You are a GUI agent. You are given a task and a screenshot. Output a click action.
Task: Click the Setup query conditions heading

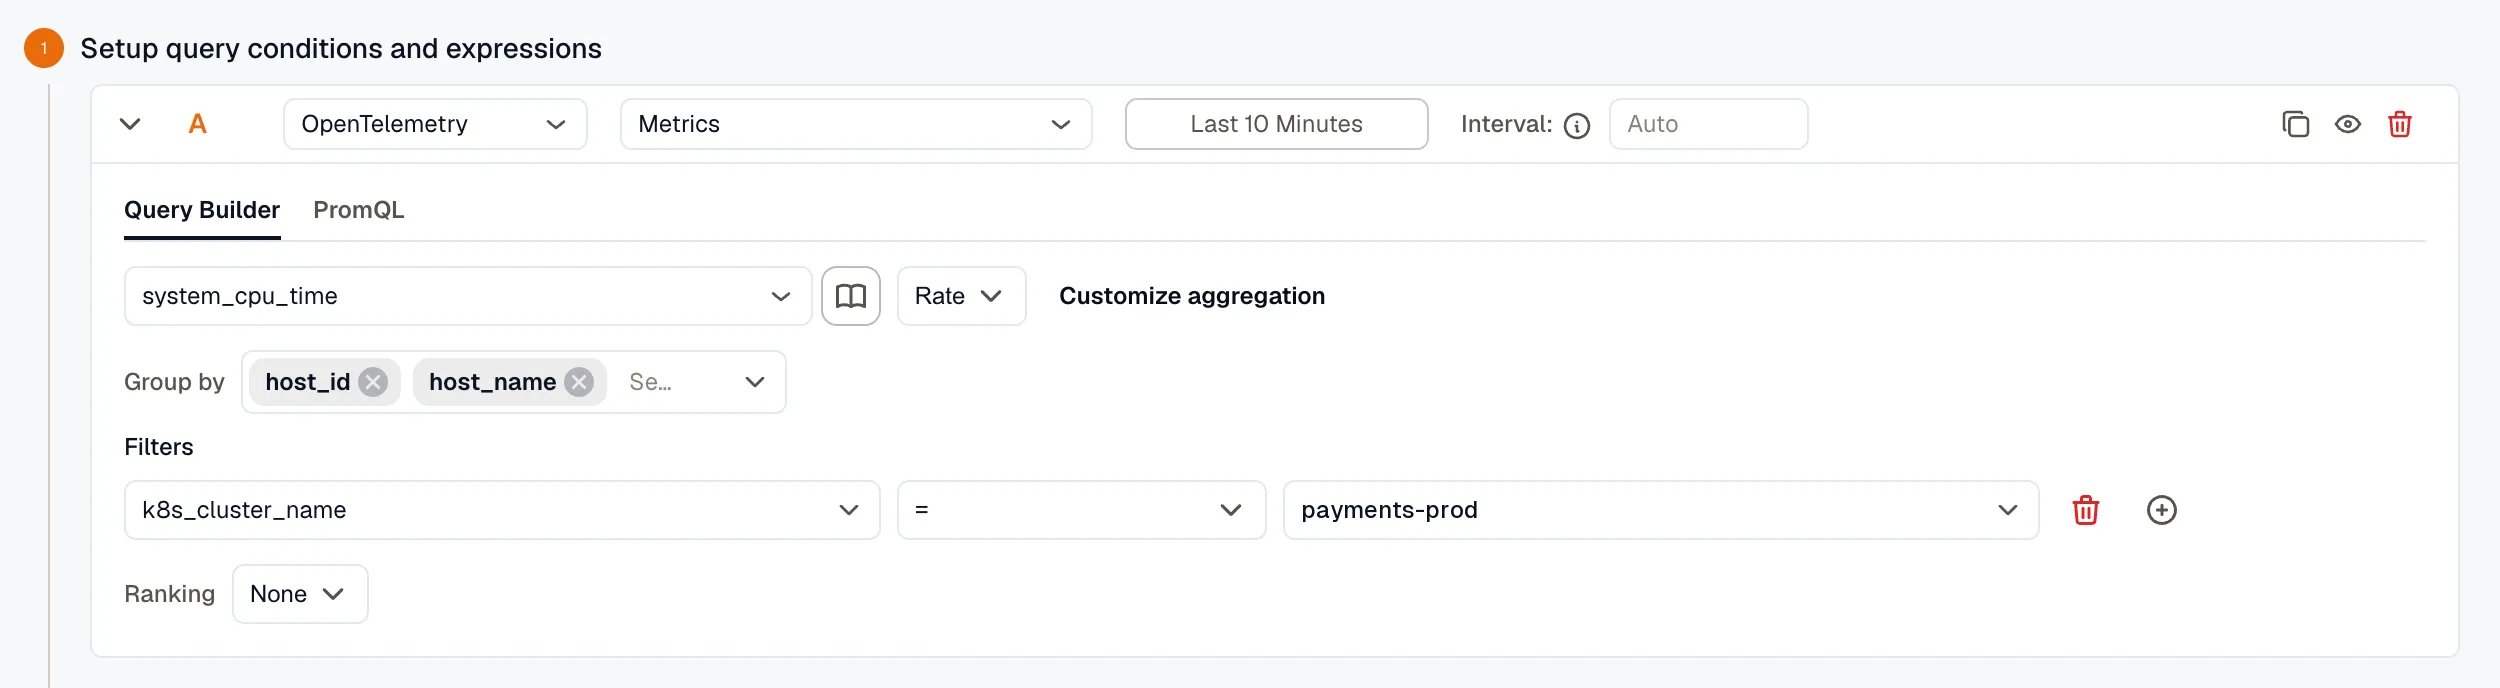341,48
